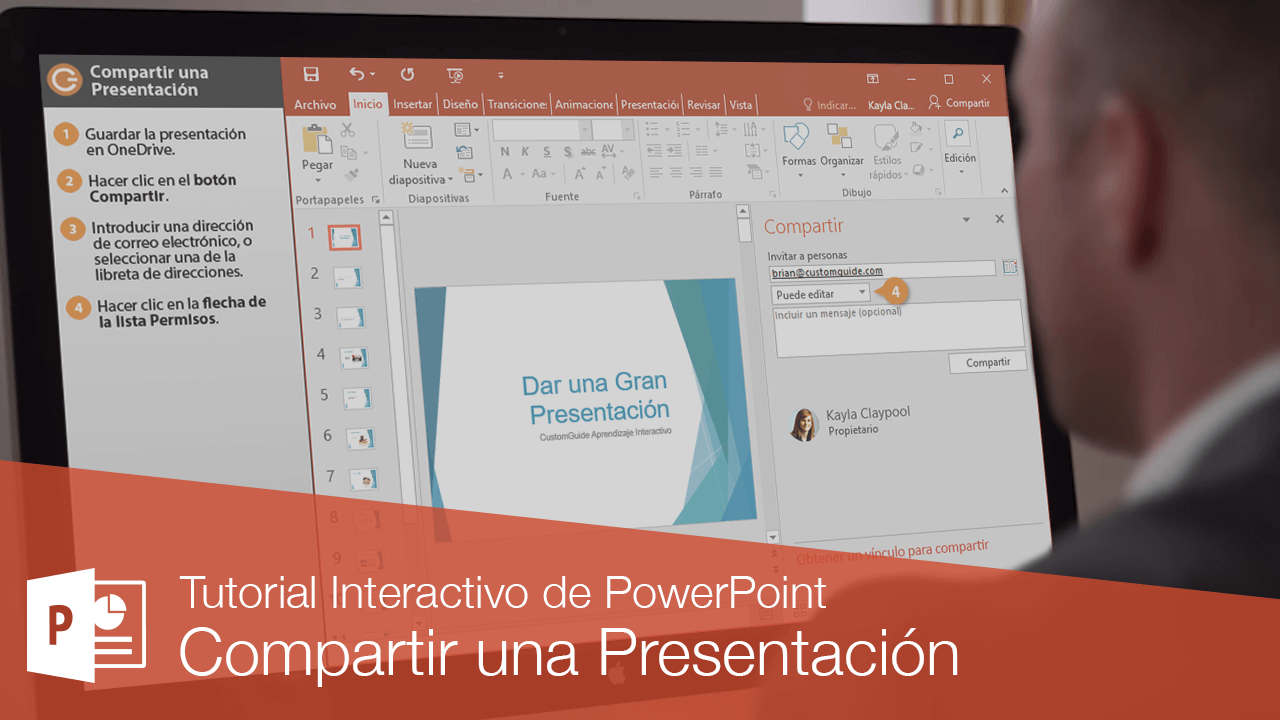
Task: Align text right in Párrafo group
Action: tap(696, 173)
